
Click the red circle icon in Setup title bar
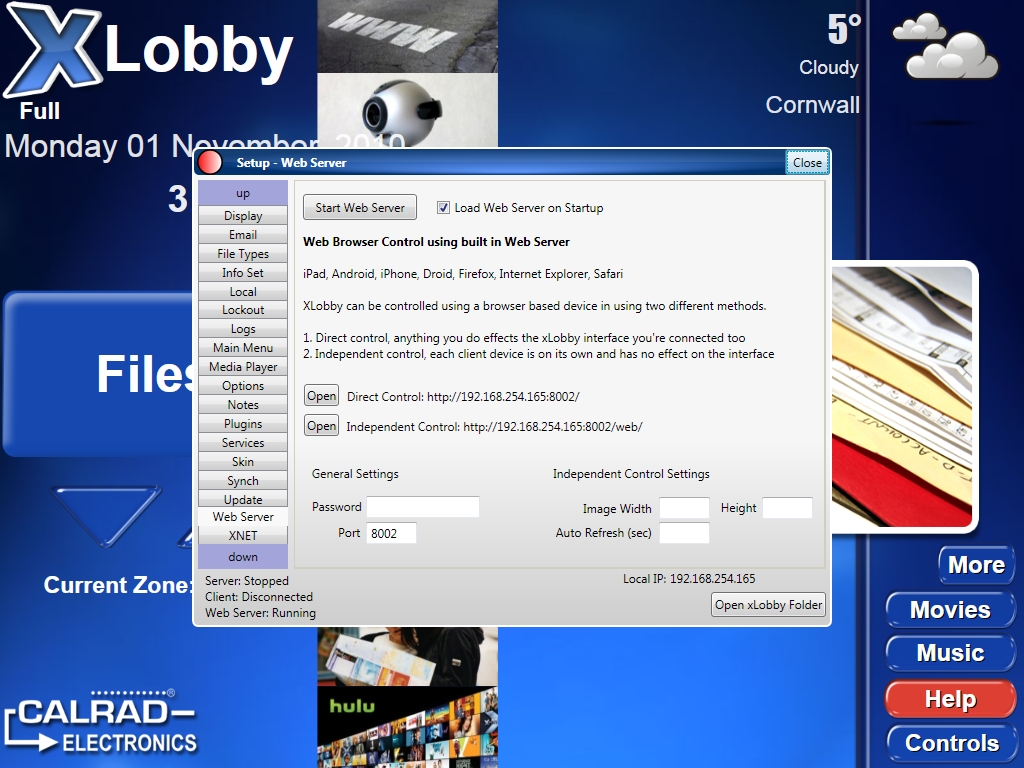(210, 163)
